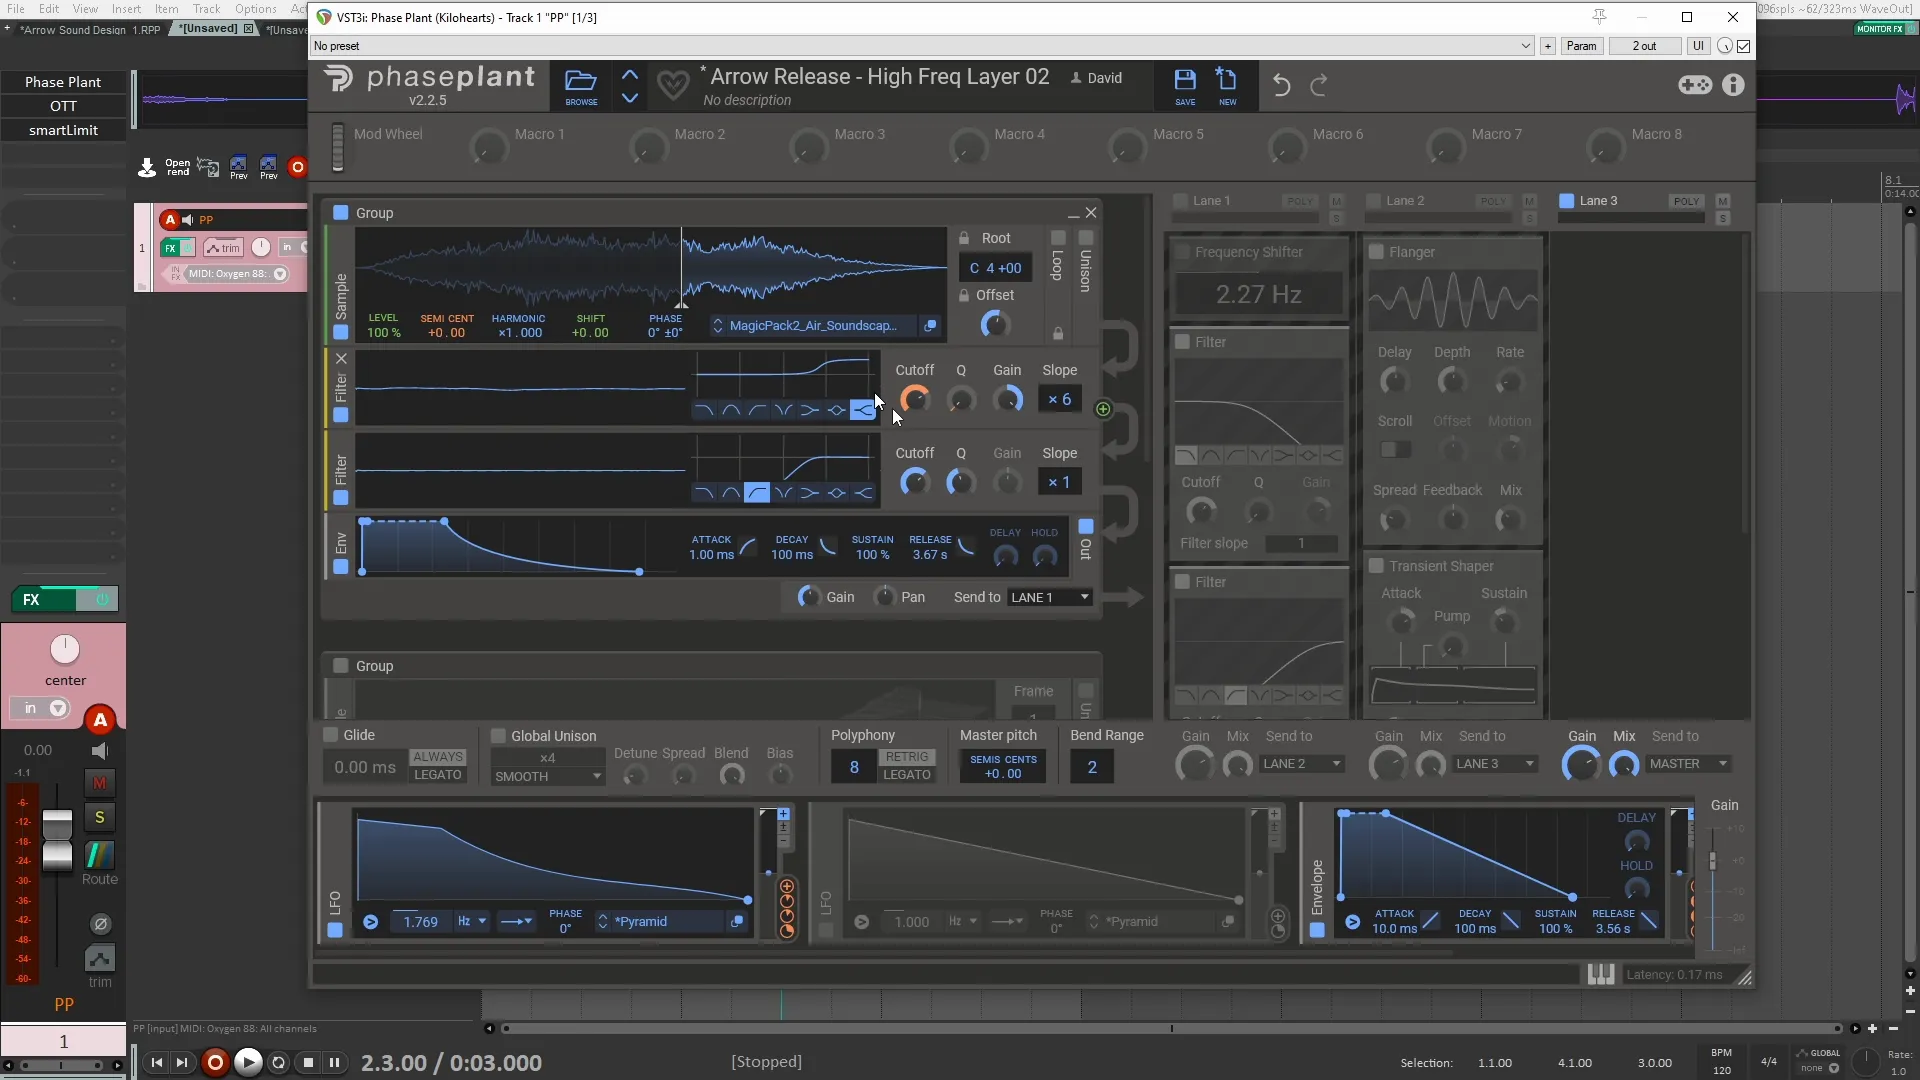Open the Phase Plant info icon
The image size is (1920, 1080).
(1733, 85)
